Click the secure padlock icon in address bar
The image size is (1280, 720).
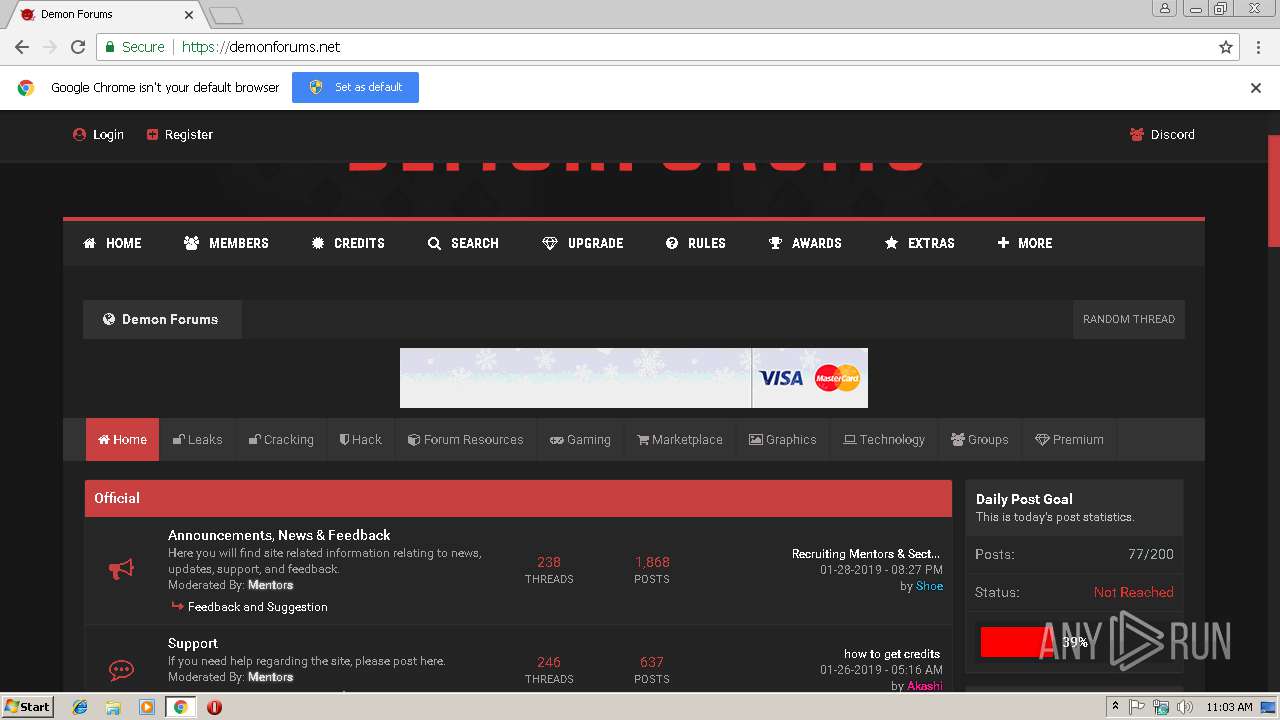[x=110, y=47]
